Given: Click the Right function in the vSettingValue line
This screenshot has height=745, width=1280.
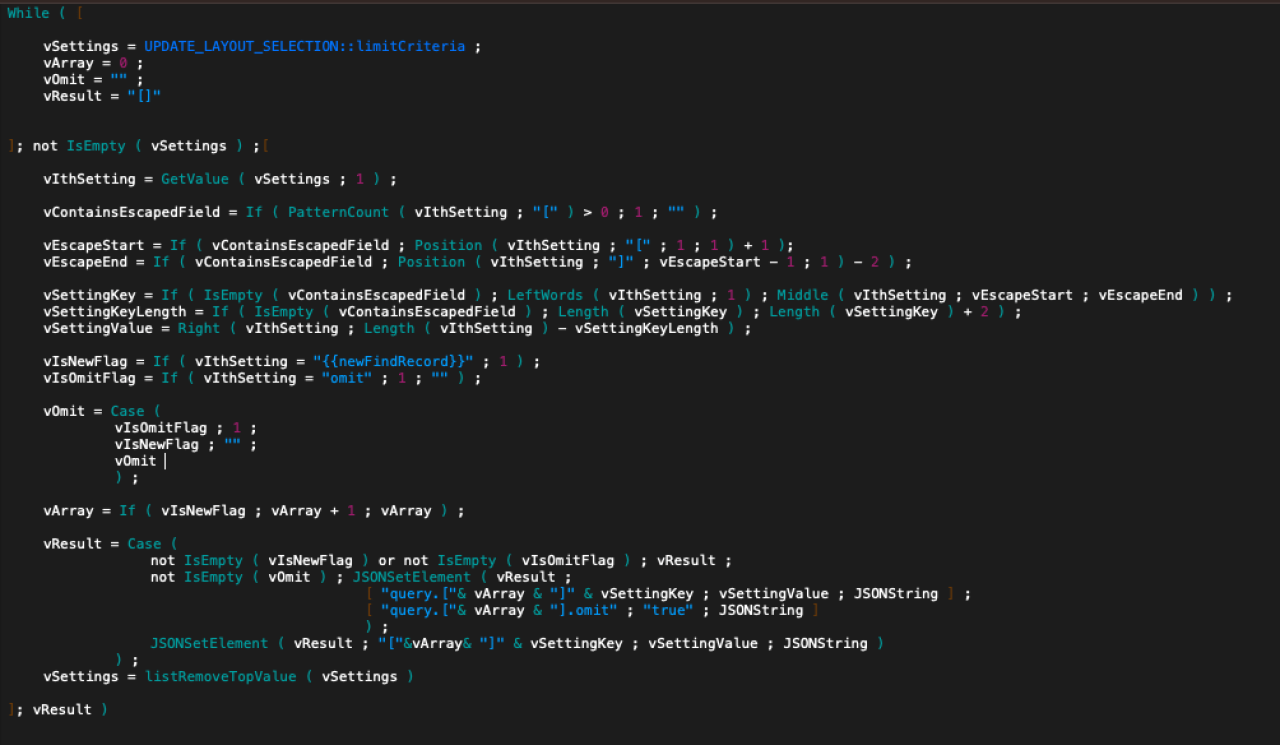Looking at the screenshot, I should pyautogui.click(x=199, y=328).
